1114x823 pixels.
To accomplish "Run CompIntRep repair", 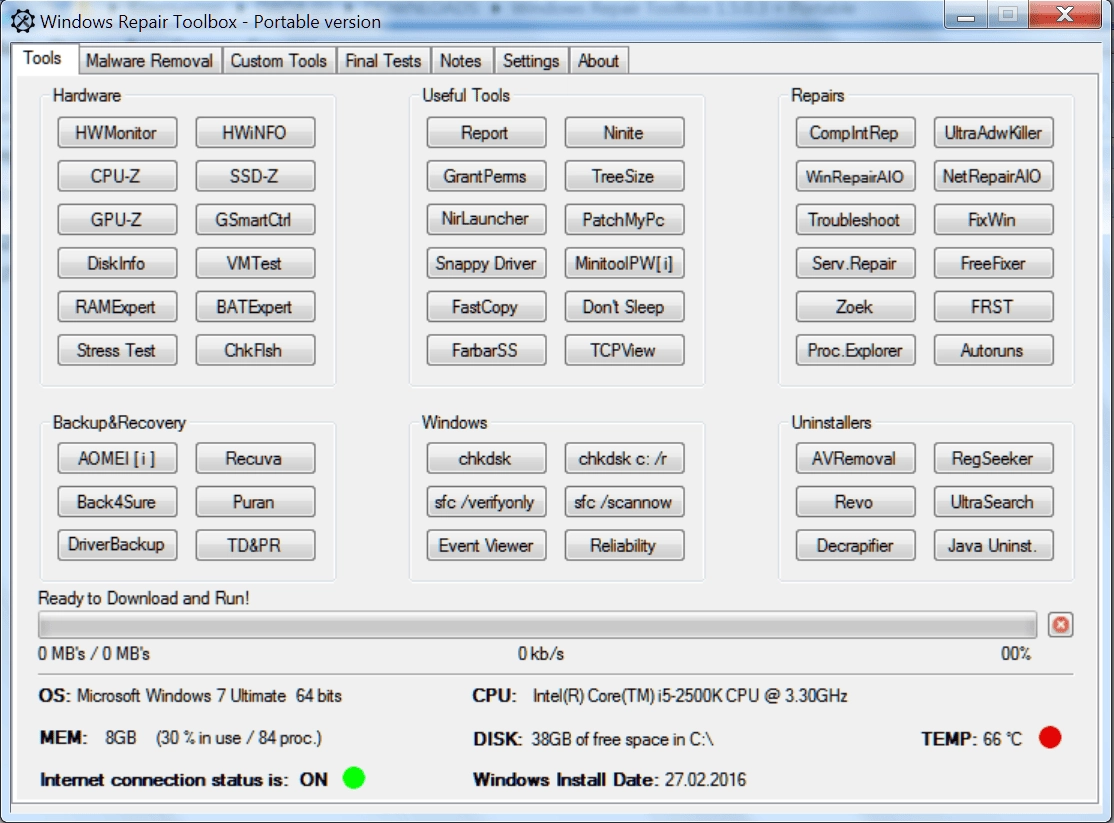I will tap(855, 133).
